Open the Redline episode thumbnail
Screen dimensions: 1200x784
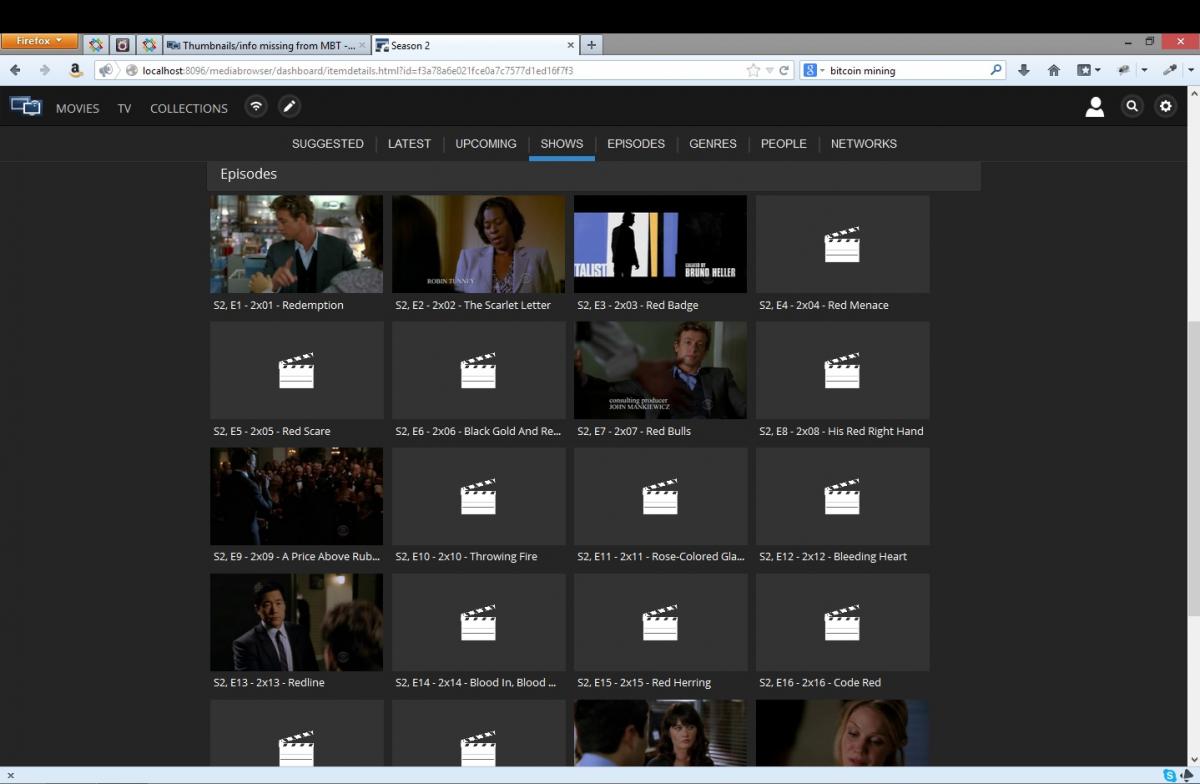(x=296, y=622)
